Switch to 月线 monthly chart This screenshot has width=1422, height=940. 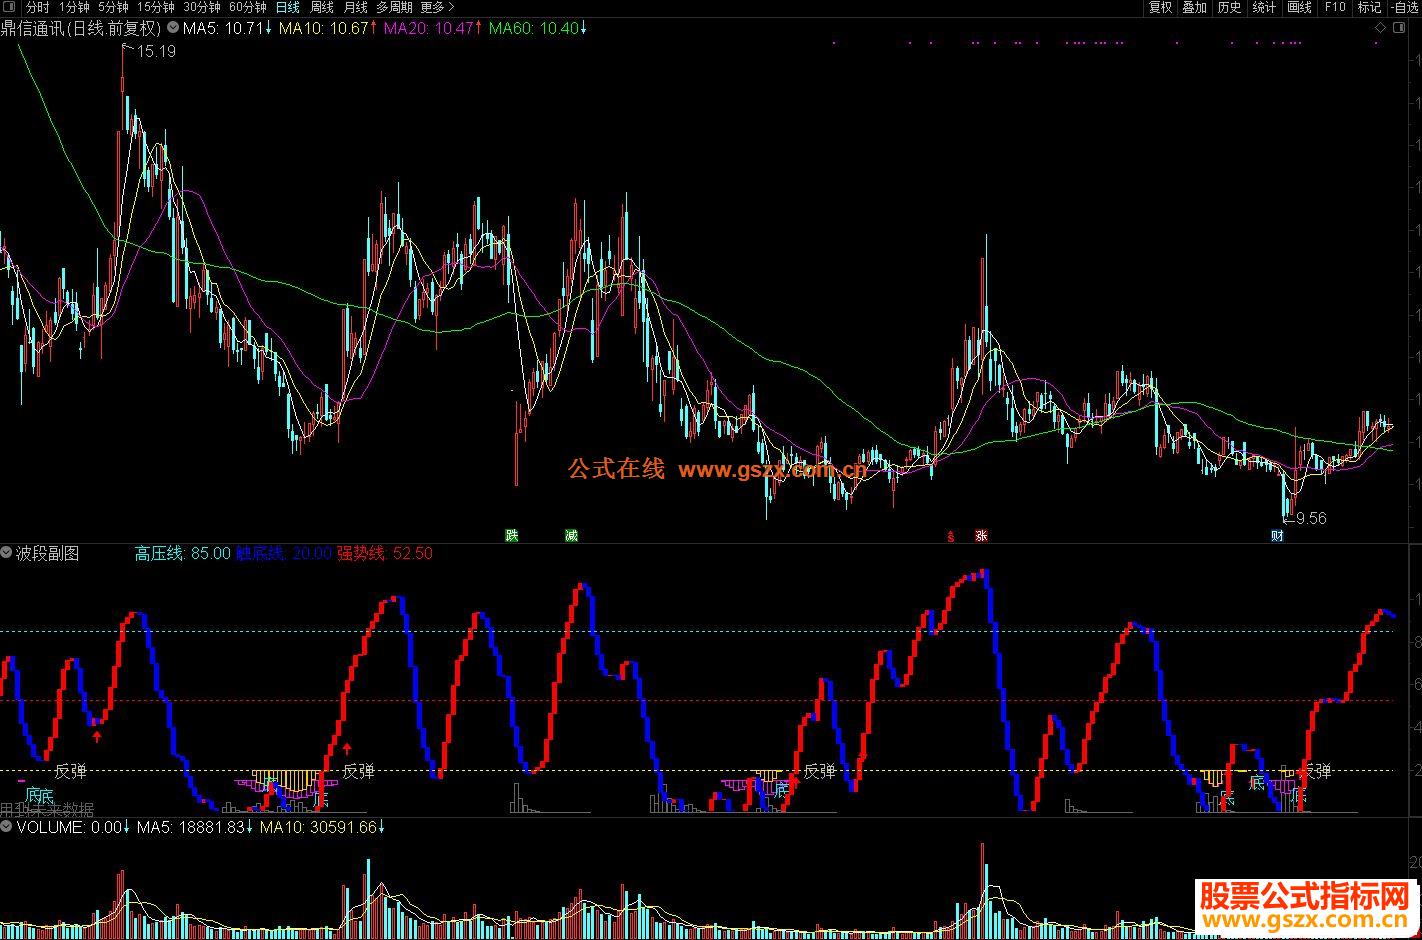click(355, 7)
